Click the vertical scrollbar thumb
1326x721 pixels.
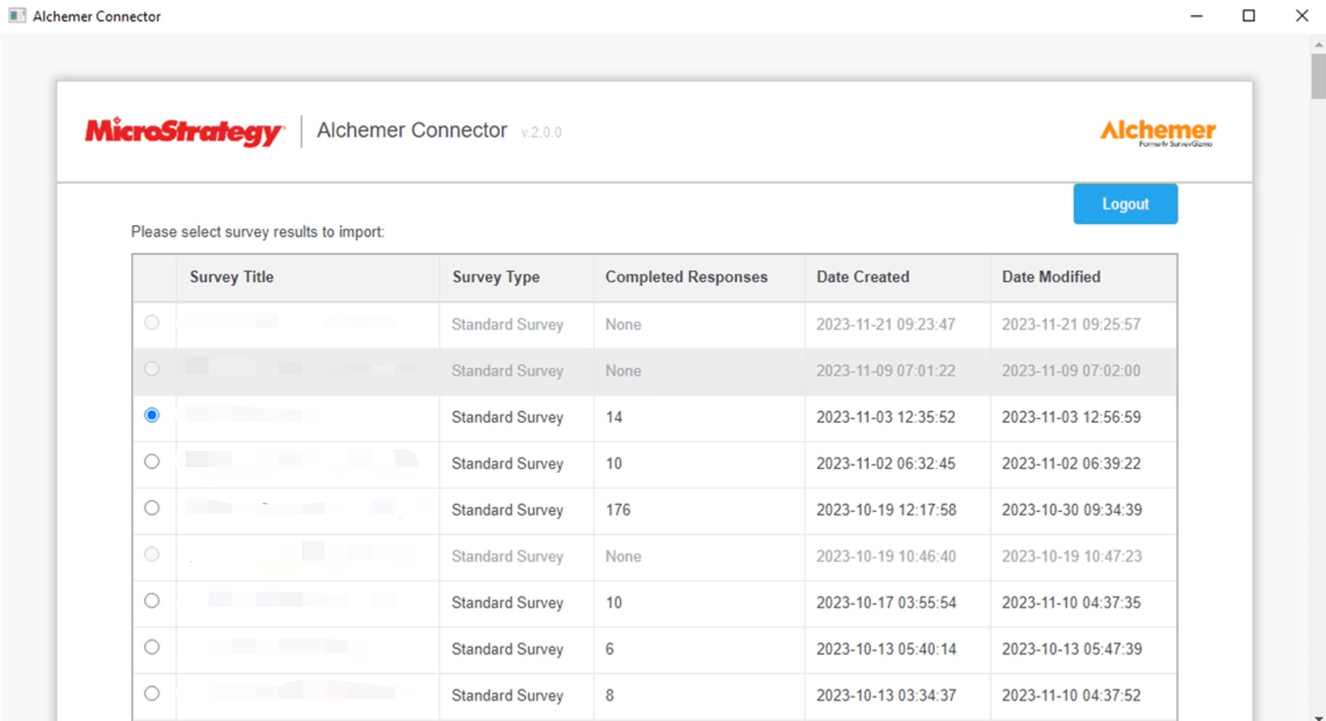pyautogui.click(x=1318, y=75)
